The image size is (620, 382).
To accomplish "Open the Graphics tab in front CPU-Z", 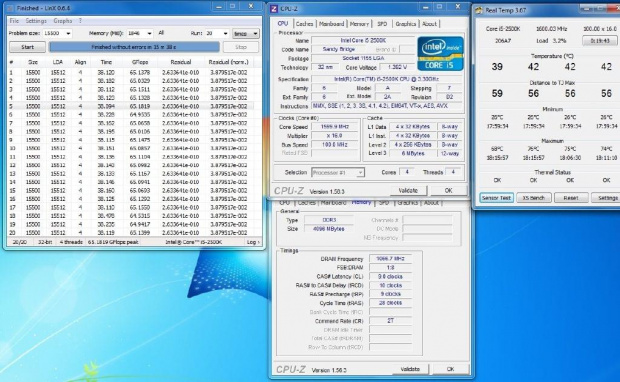I will tap(406, 24).
